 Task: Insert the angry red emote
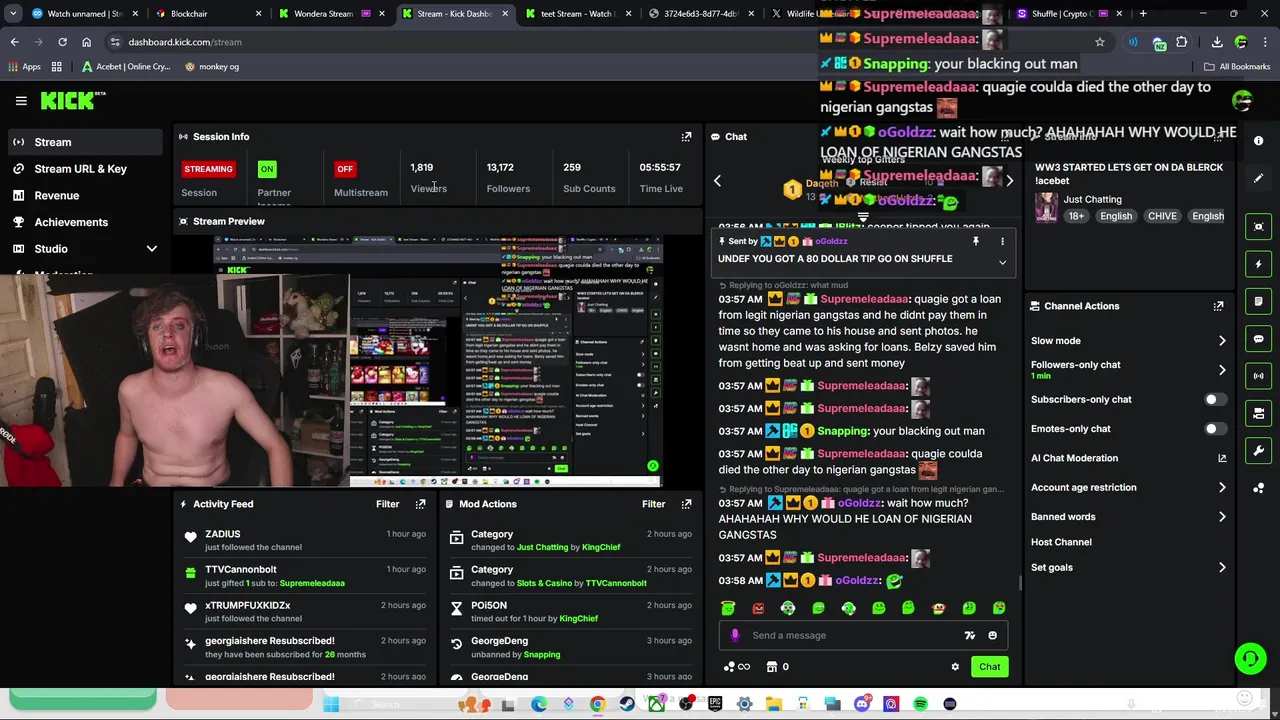758,608
